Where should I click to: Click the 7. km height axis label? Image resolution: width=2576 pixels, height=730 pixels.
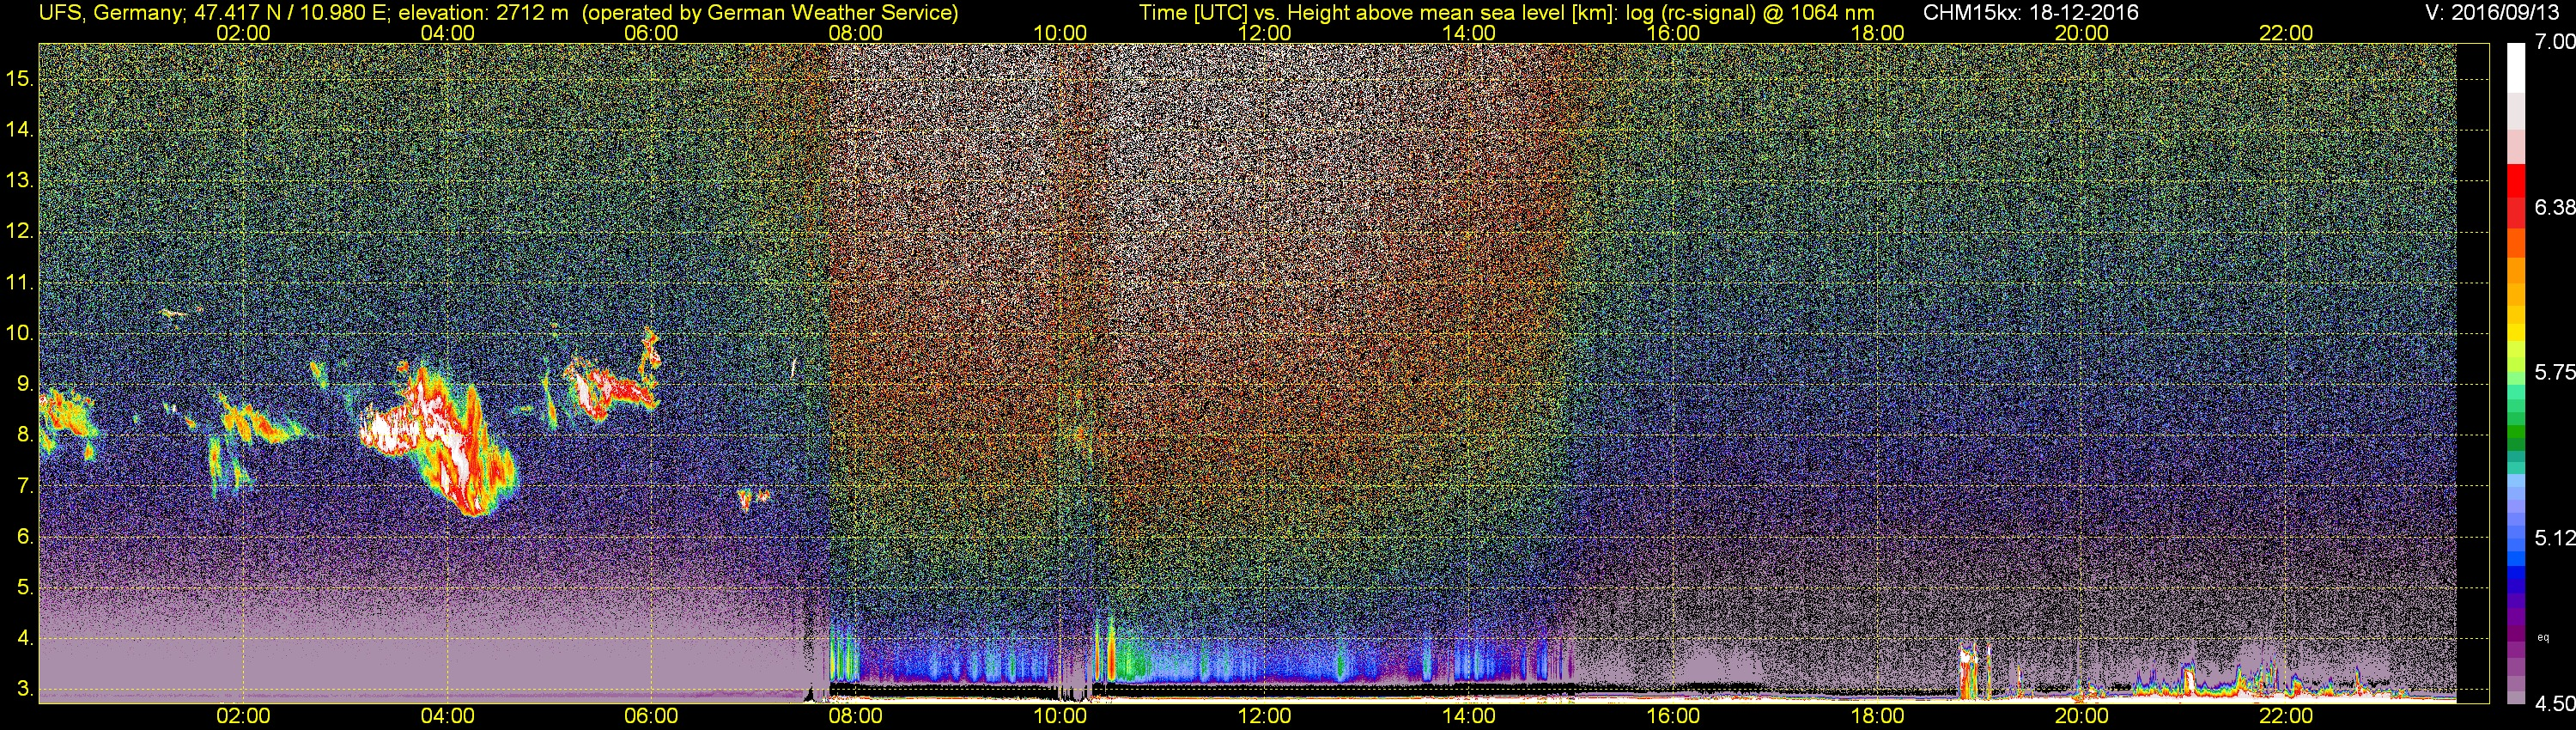pyautogui.click(x=25, y=486)
